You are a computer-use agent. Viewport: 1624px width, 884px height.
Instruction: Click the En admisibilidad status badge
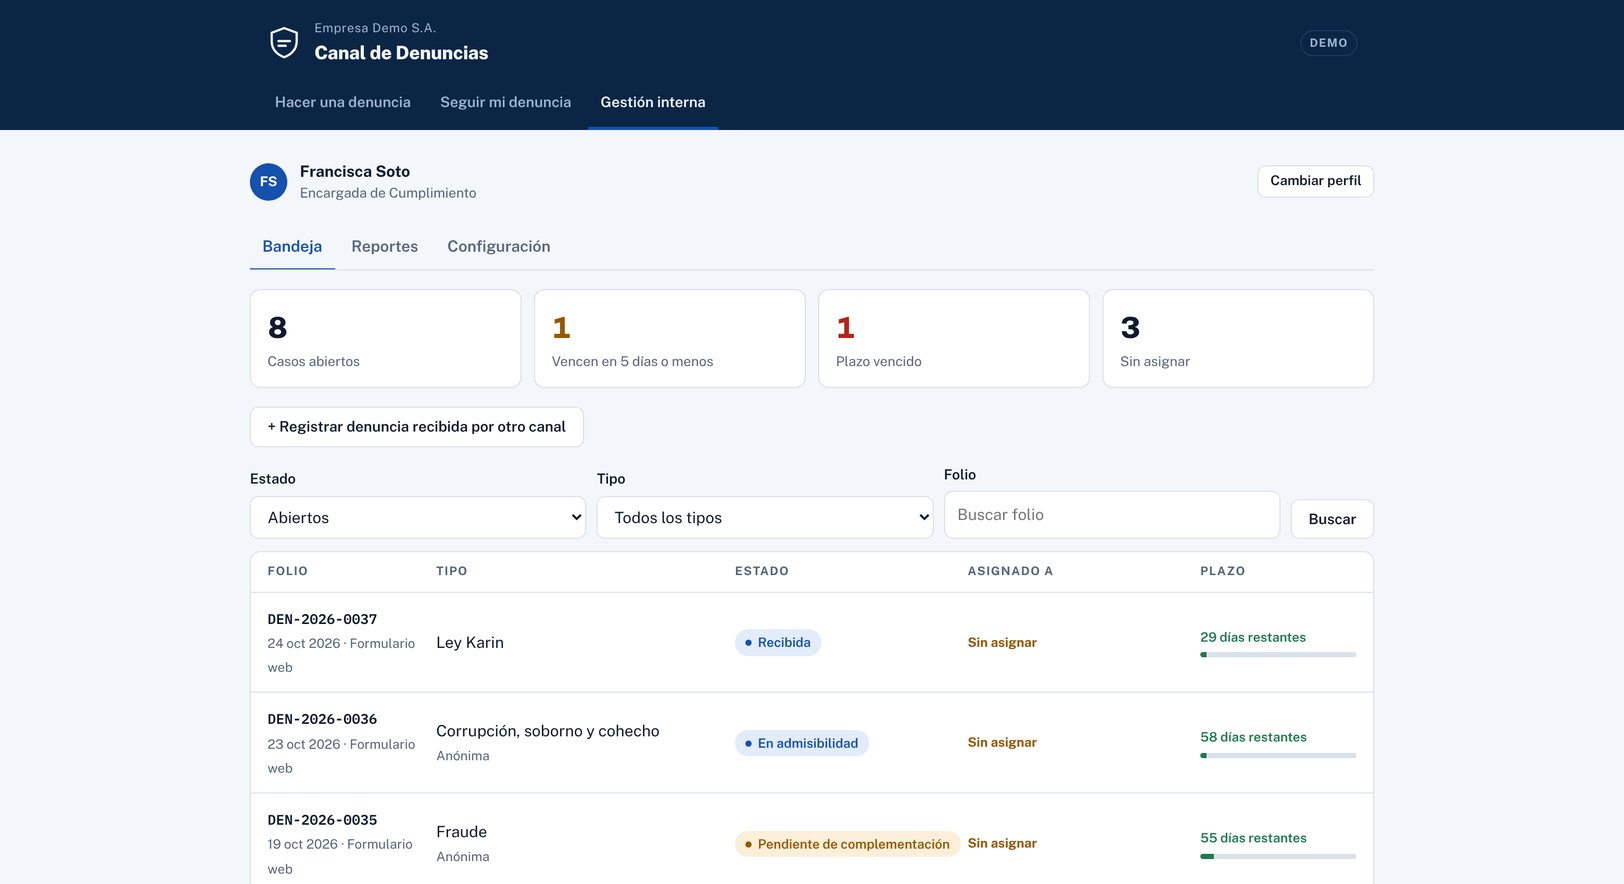[802, 743]
